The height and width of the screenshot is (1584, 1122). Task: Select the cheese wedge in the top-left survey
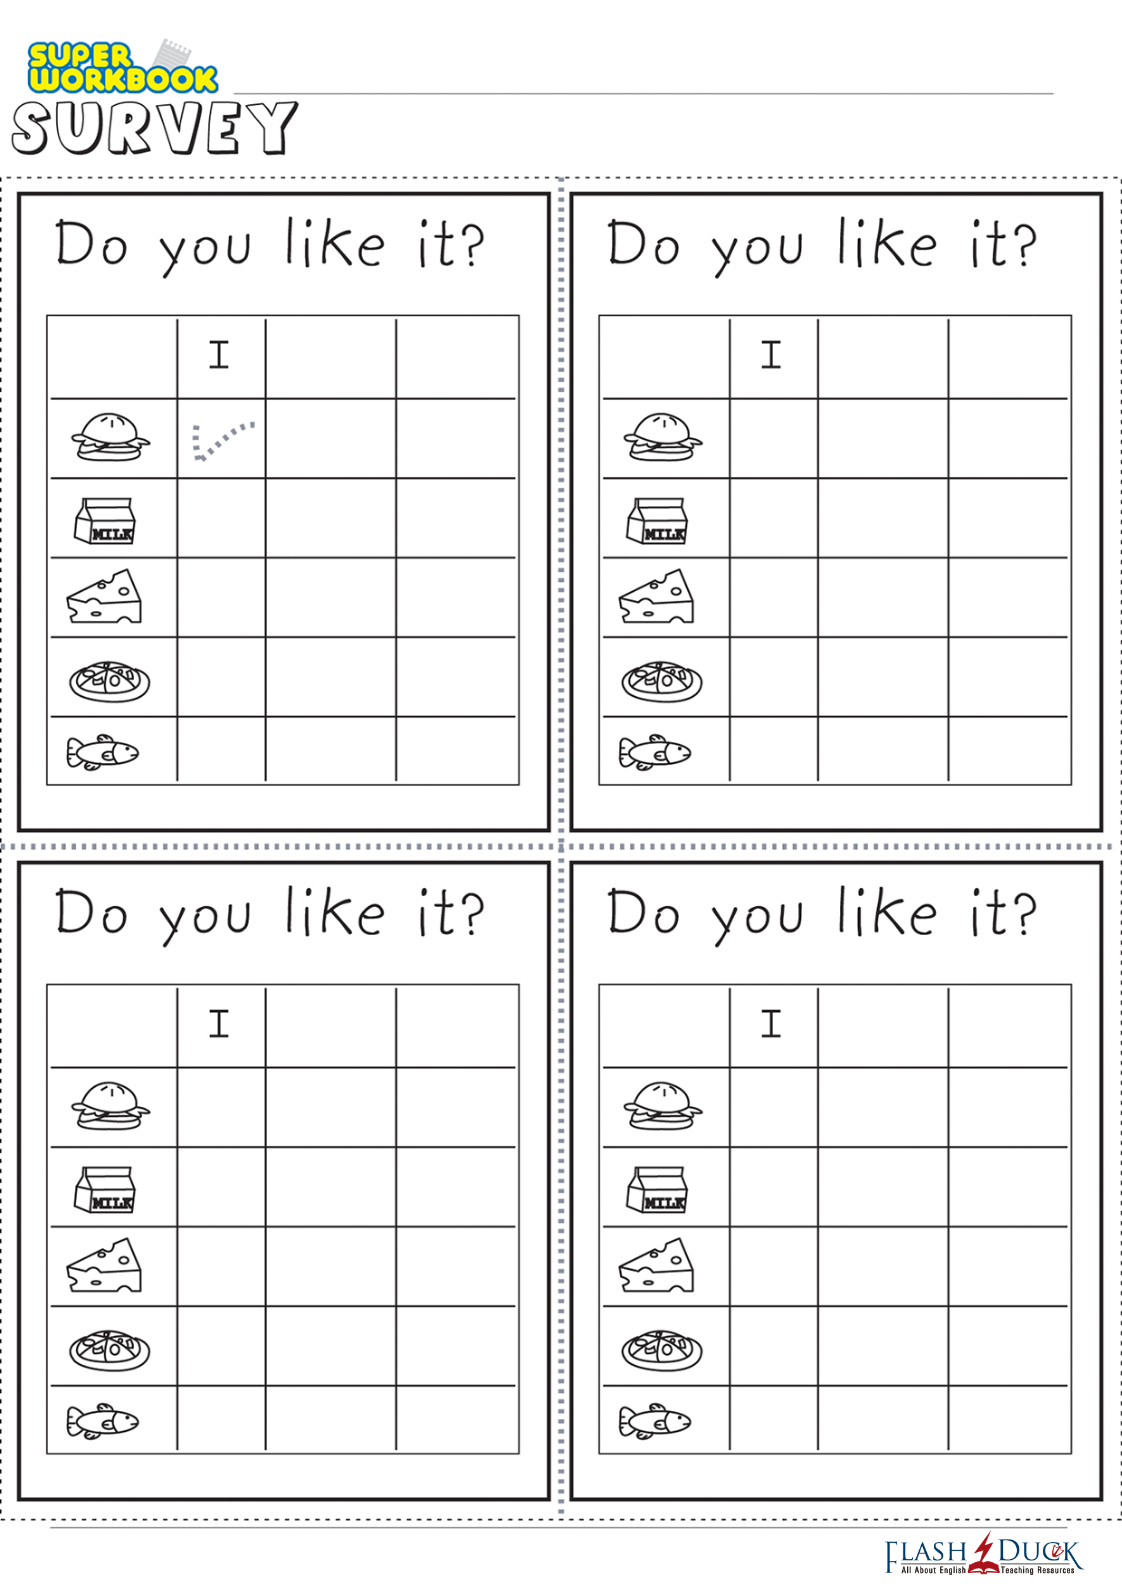tap(105, 598)
